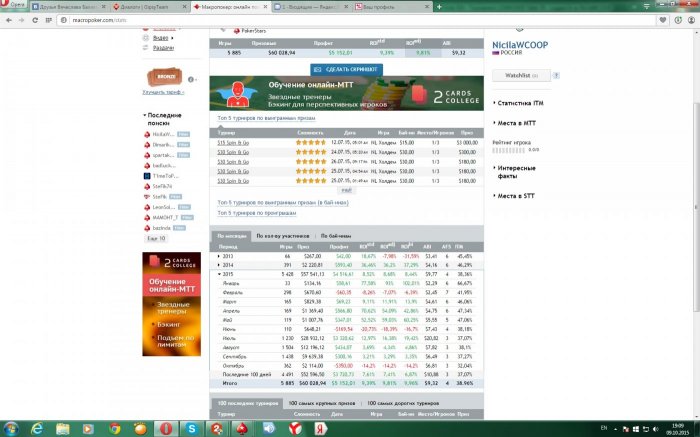Click the Сделать скриншот button

pos(346,70)
